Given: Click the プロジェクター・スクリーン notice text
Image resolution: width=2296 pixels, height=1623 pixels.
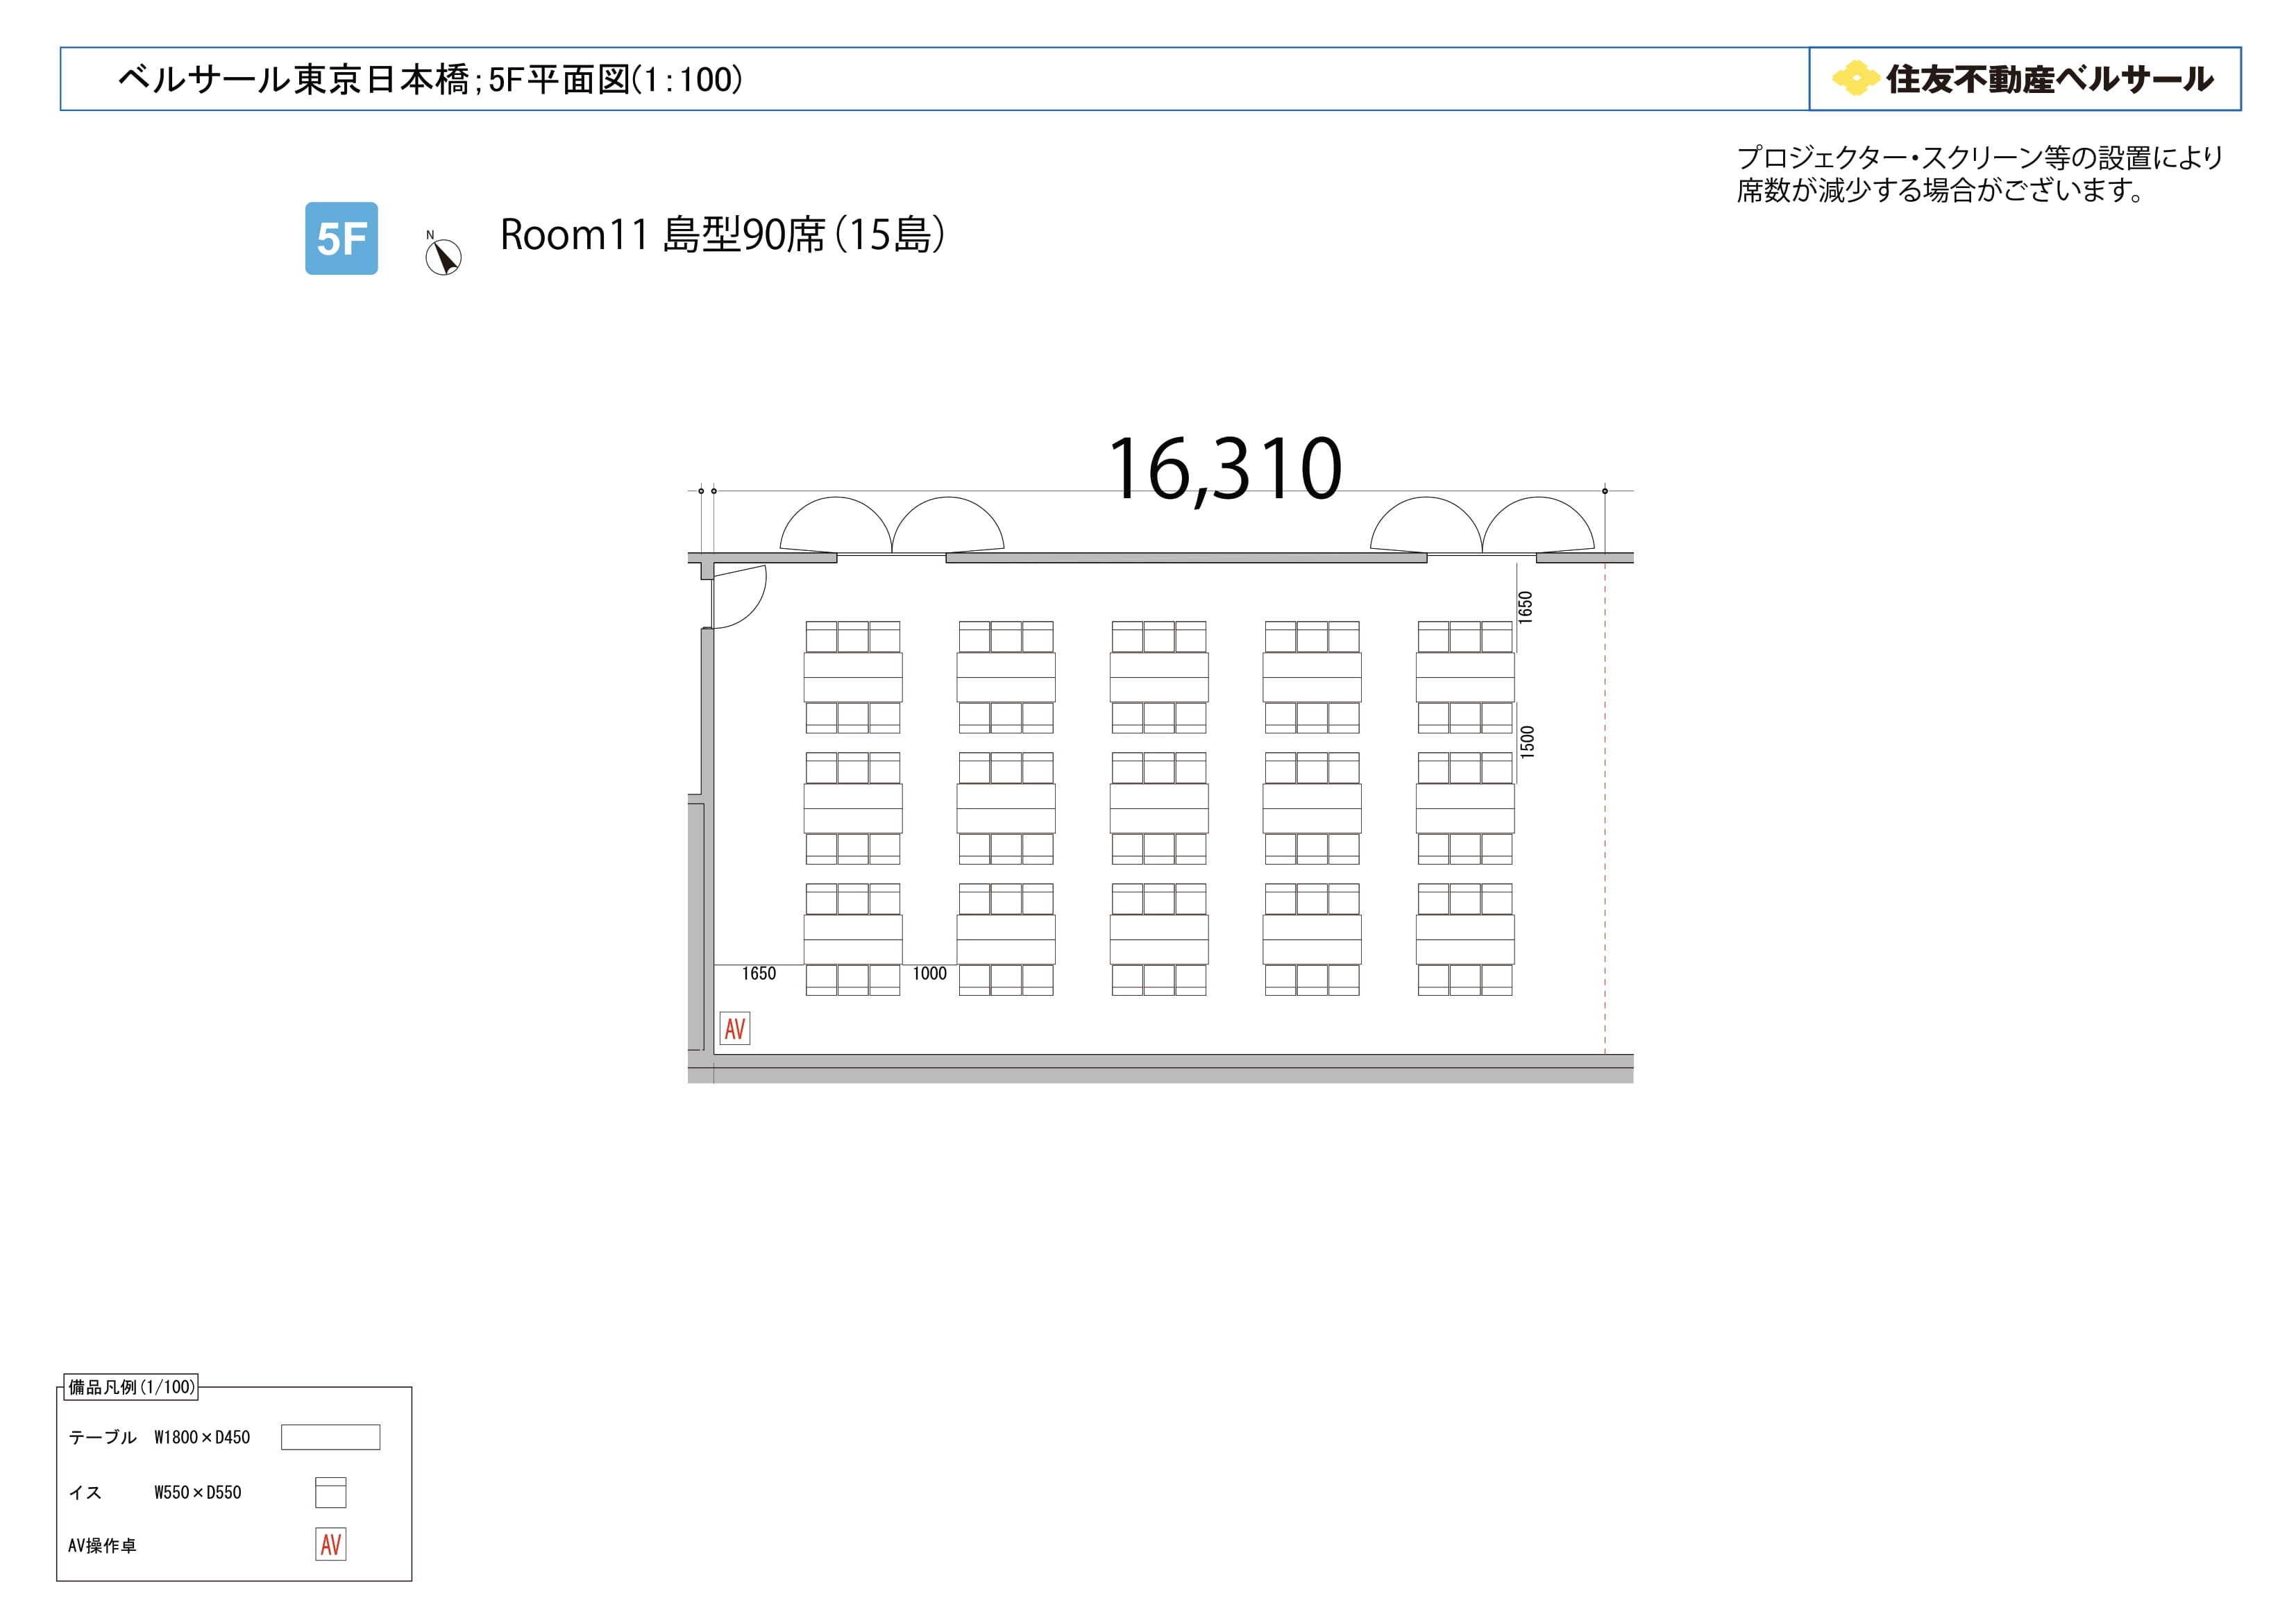Looking at the screenshot, I should tap(1980, 158).
